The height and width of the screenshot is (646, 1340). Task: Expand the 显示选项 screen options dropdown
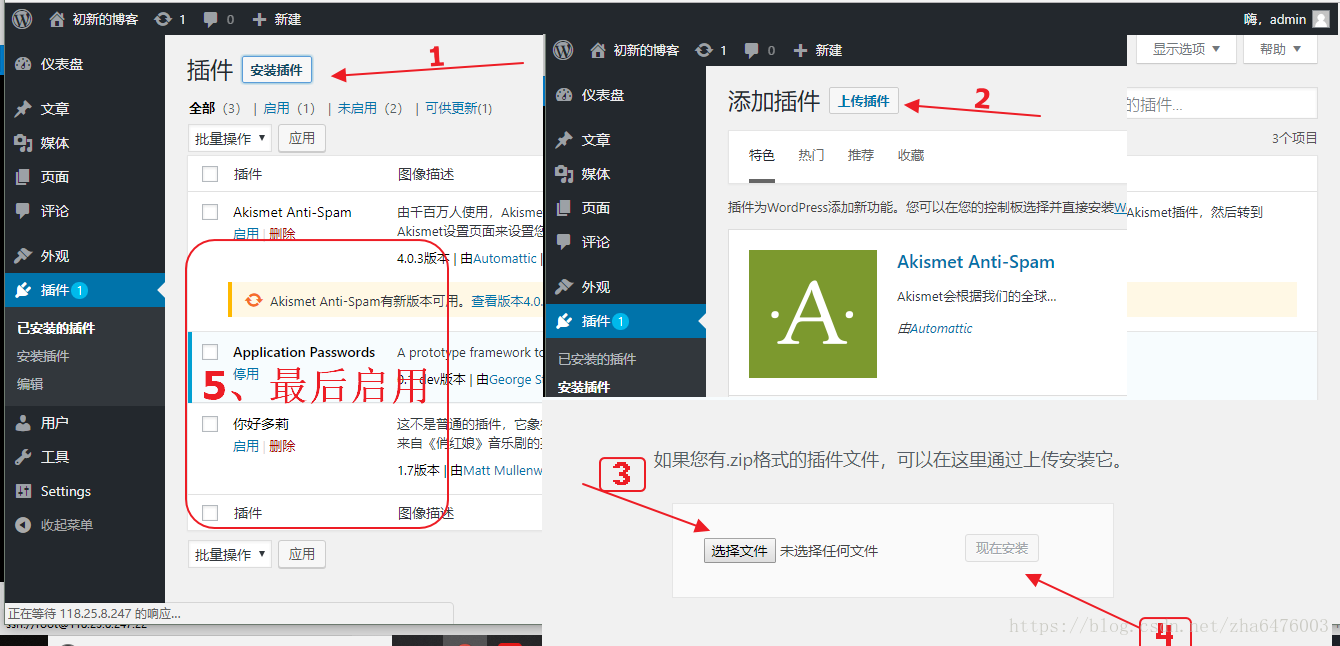[1187, 49]
